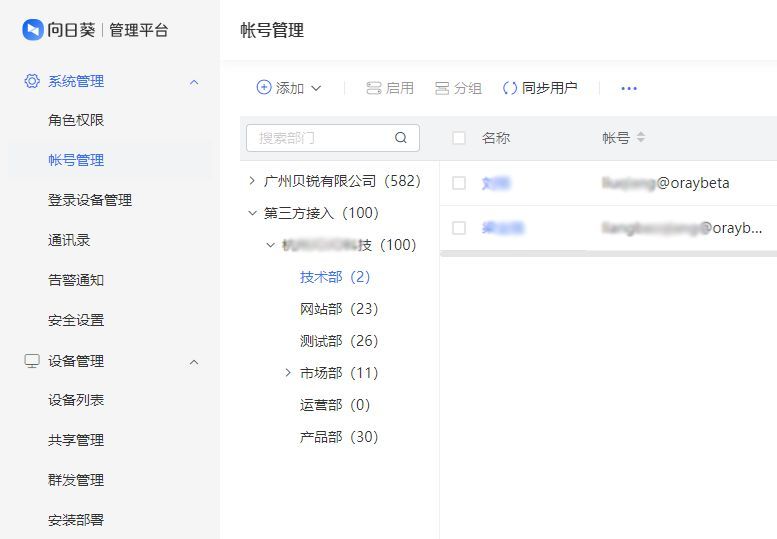Open the second blurred user name link

502,228
